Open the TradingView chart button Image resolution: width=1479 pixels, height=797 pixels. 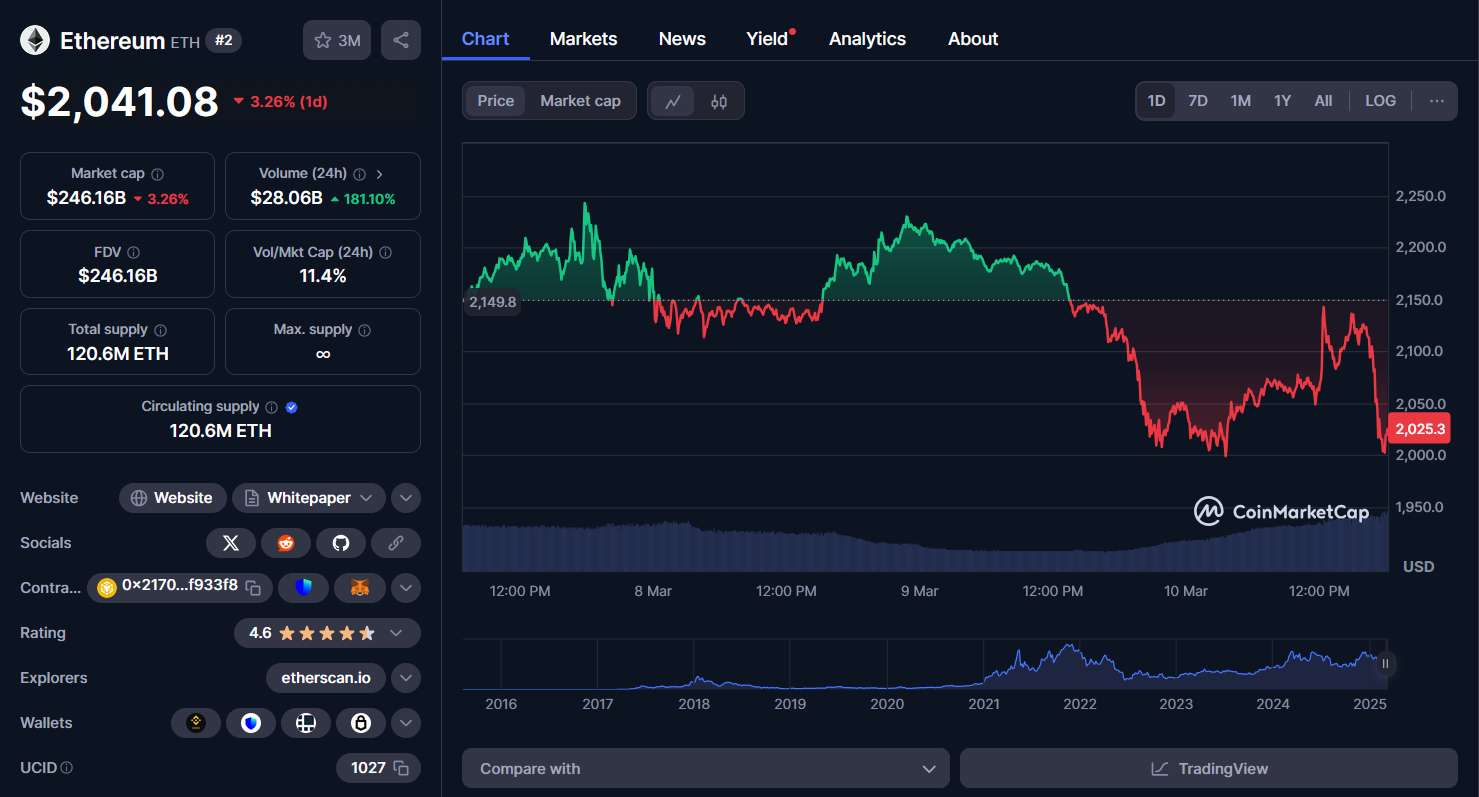pyautogui.click(x=1209, y=769)
